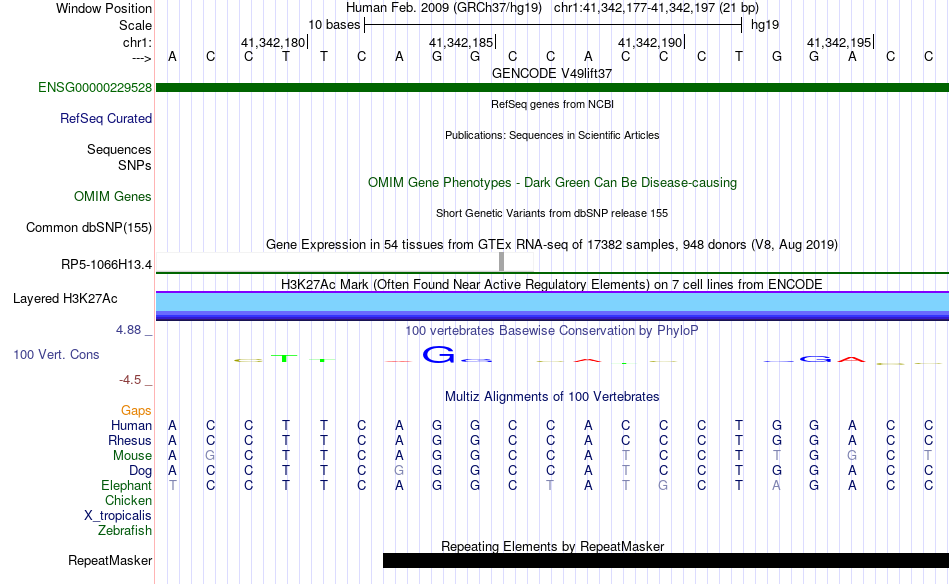The height and width of the screenshot is (584, 950).
Task: Click the Human Feb. 2009 (GRCh37/hg19) header
Action: (x=443, y=8)
